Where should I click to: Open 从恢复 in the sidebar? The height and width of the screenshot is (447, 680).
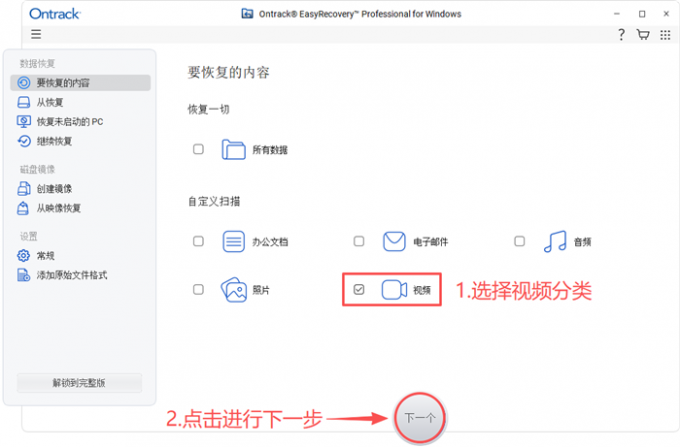pos(81,102)
